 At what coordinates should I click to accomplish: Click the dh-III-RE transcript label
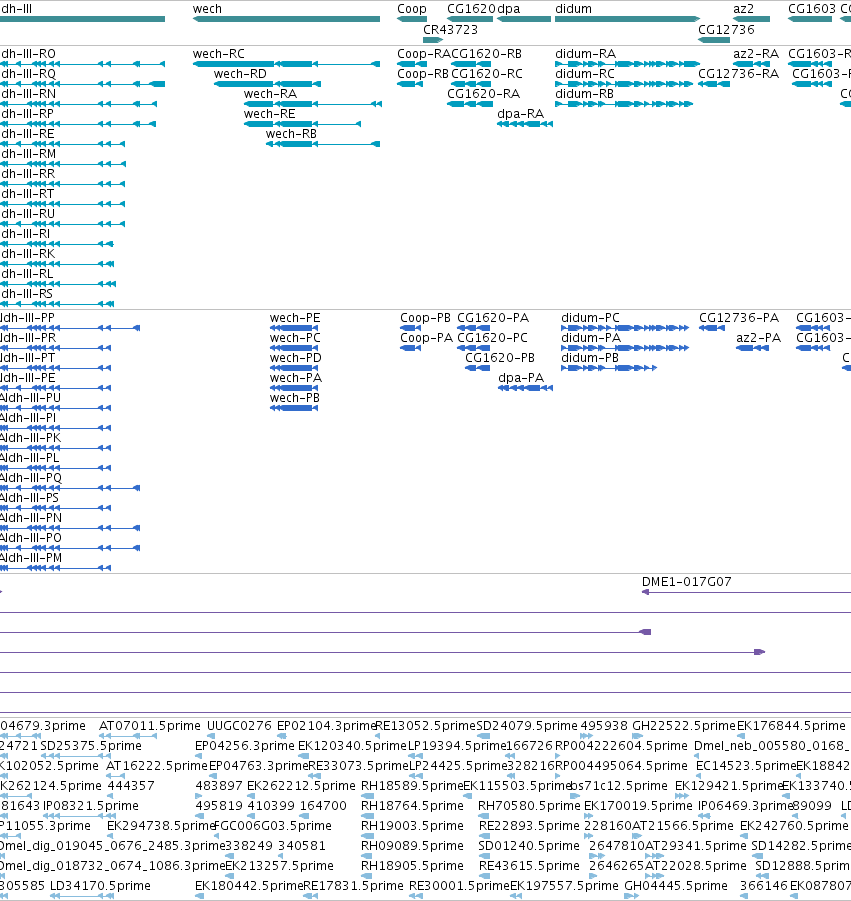pyautogui.click(x=28, y=134)
